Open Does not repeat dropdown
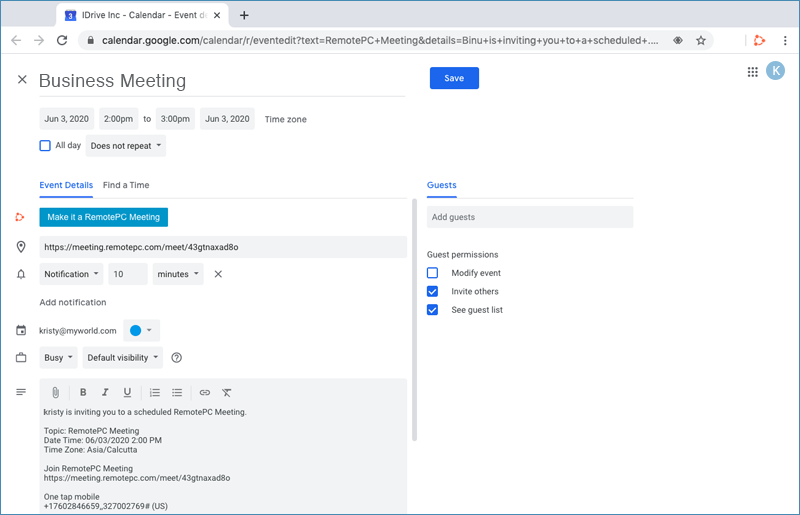The image size is (800, 515). coord(126,146)
